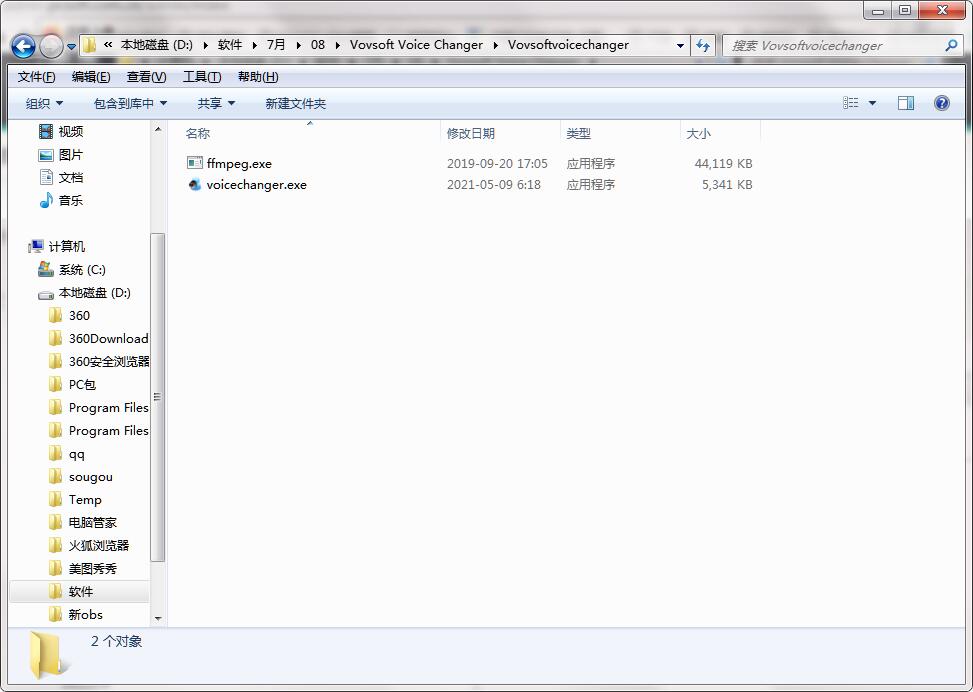The width and height of the screenshot is (973, 692).
Task: Open the 帮助(H) menu
Action: click(258, 77)
